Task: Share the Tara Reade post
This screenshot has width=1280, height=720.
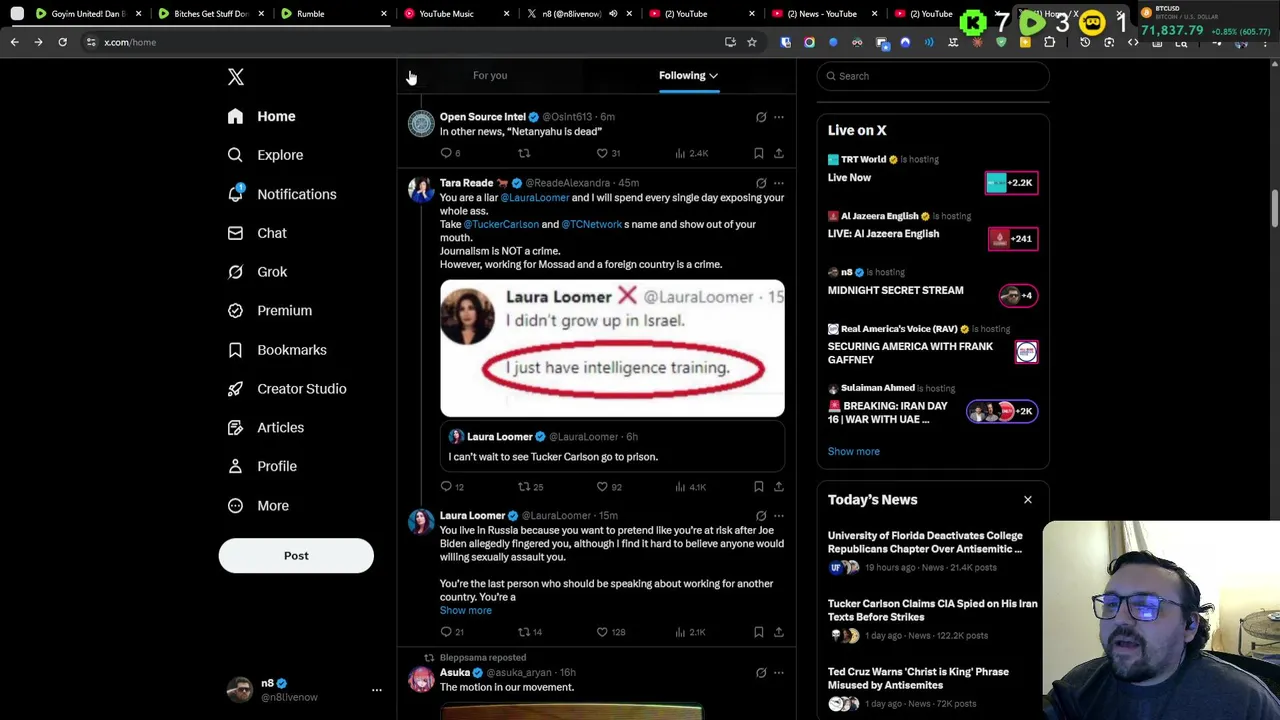Action: pos(778,487)
